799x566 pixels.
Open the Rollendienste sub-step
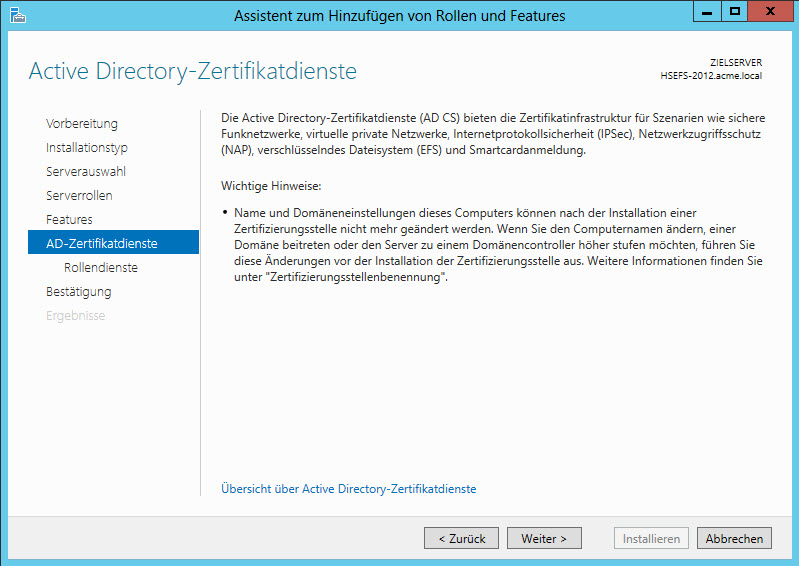[x=101, y=267]
